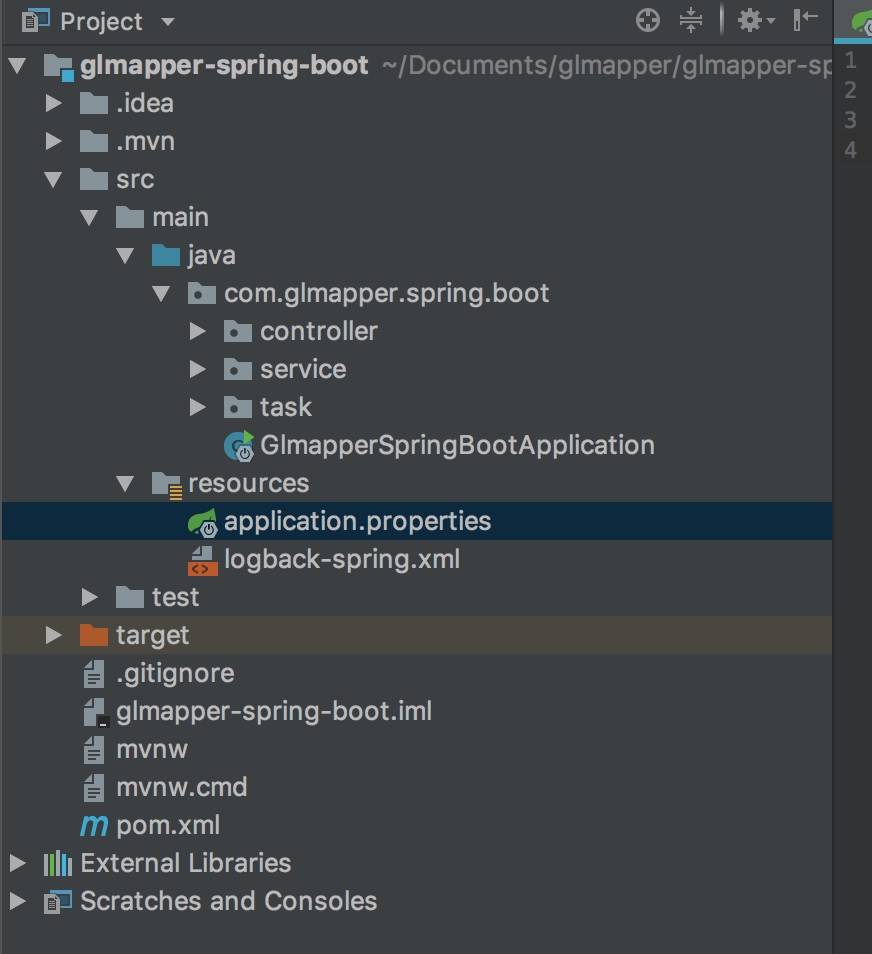The width and height of the screenshot is (872, 954).
Task: Select the Scroll from Source target icon
Action: click(648, 20)
